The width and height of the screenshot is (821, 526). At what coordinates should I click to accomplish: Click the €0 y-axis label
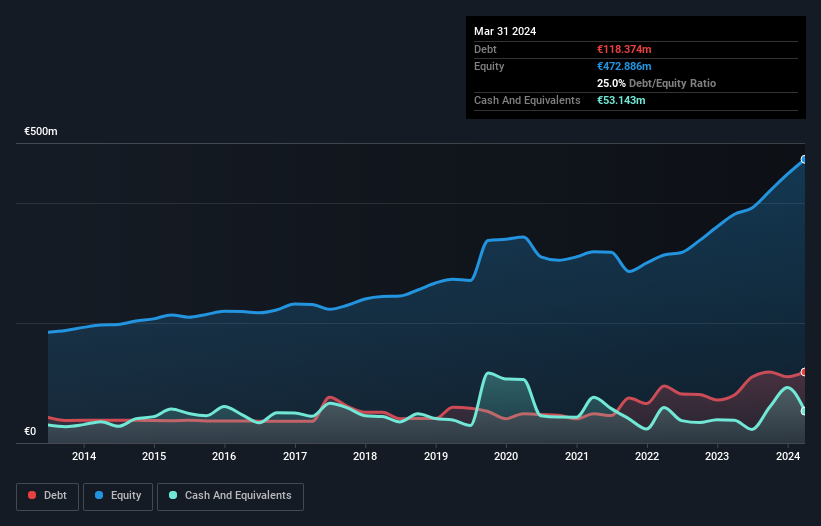coord(30,432)
